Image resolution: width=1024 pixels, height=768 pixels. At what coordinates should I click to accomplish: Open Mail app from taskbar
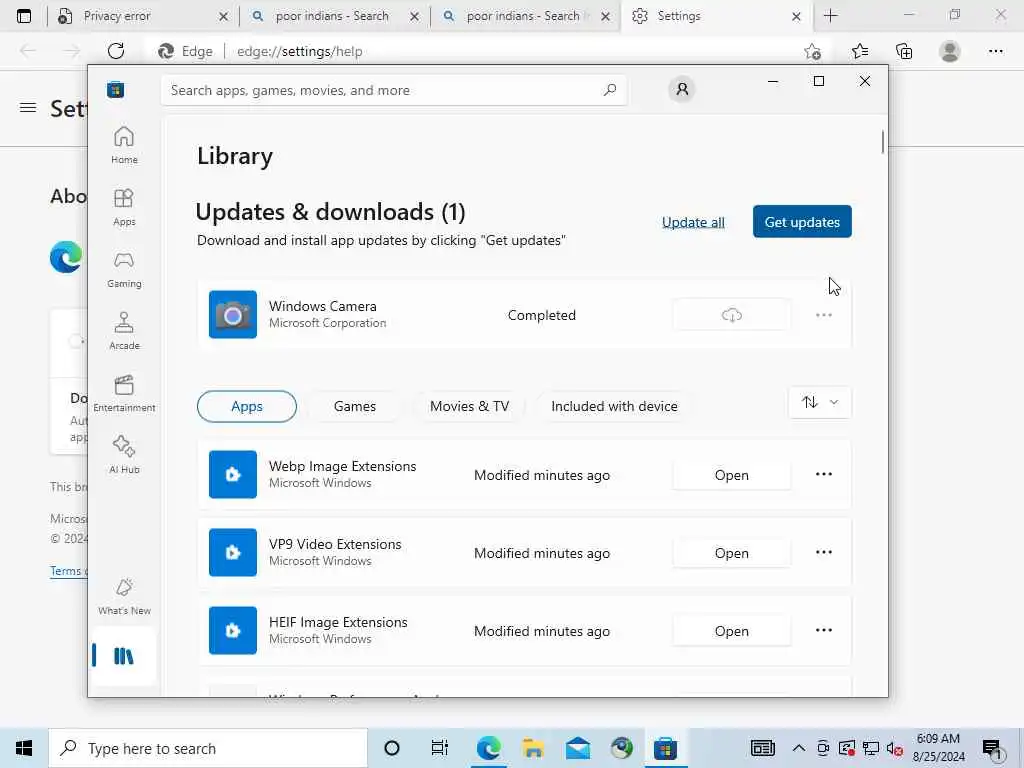(x=577, y=748)
